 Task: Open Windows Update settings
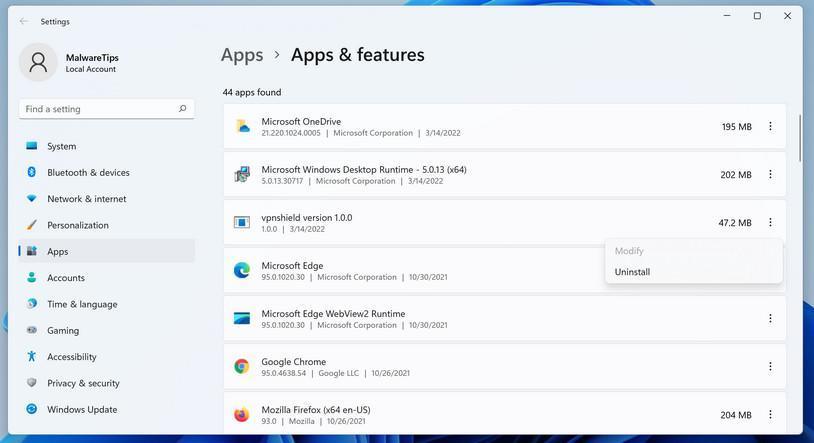[106, 409]
